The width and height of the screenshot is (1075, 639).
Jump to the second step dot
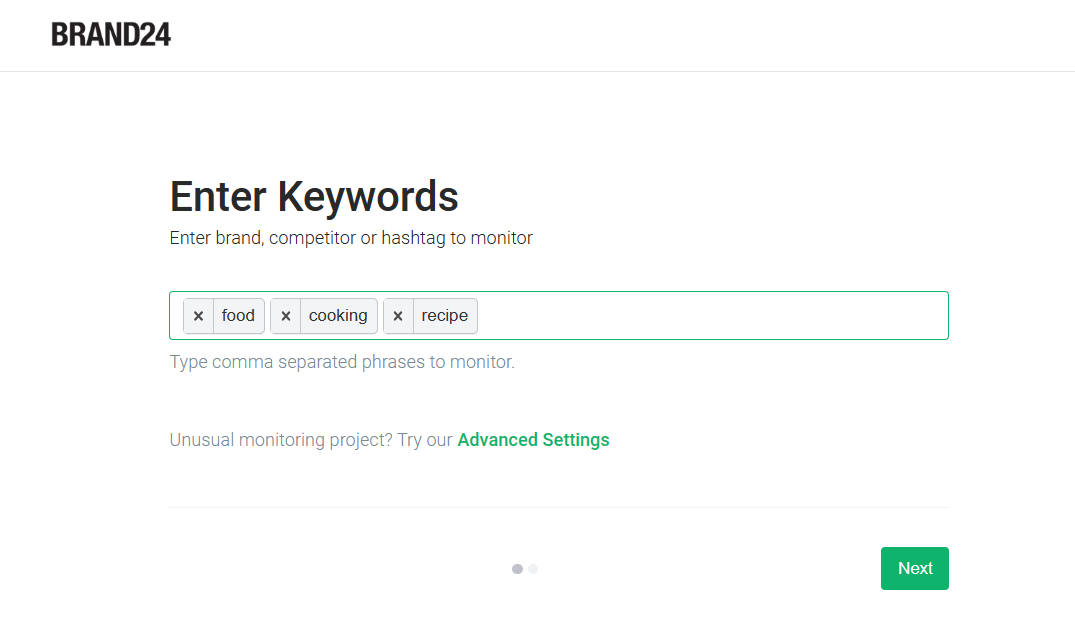click(x=533, y=569)
